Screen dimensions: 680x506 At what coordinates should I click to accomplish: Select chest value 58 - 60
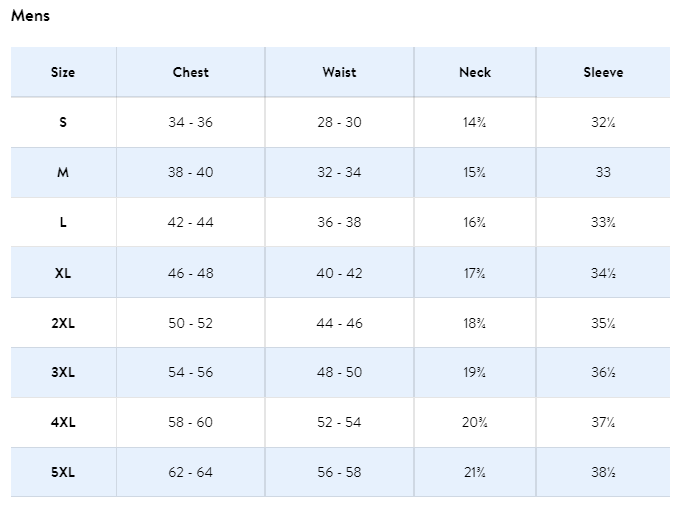190,422
